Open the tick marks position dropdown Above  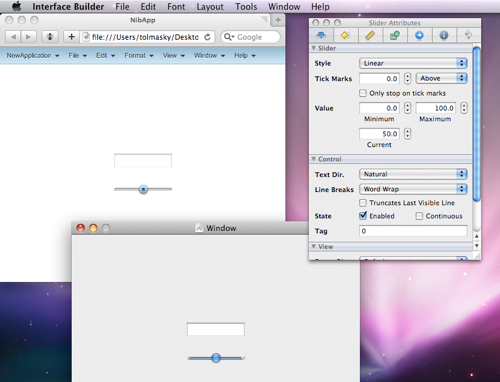tap(441, 78)
